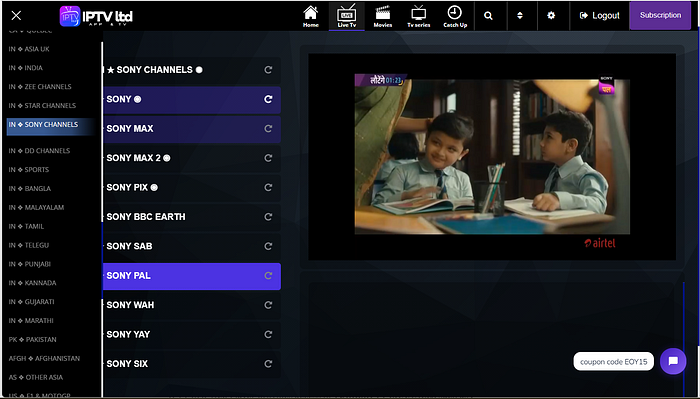Viewport: 700px width, 399px height.
Task: Click the video player preview
Action: tap(492, 157)
